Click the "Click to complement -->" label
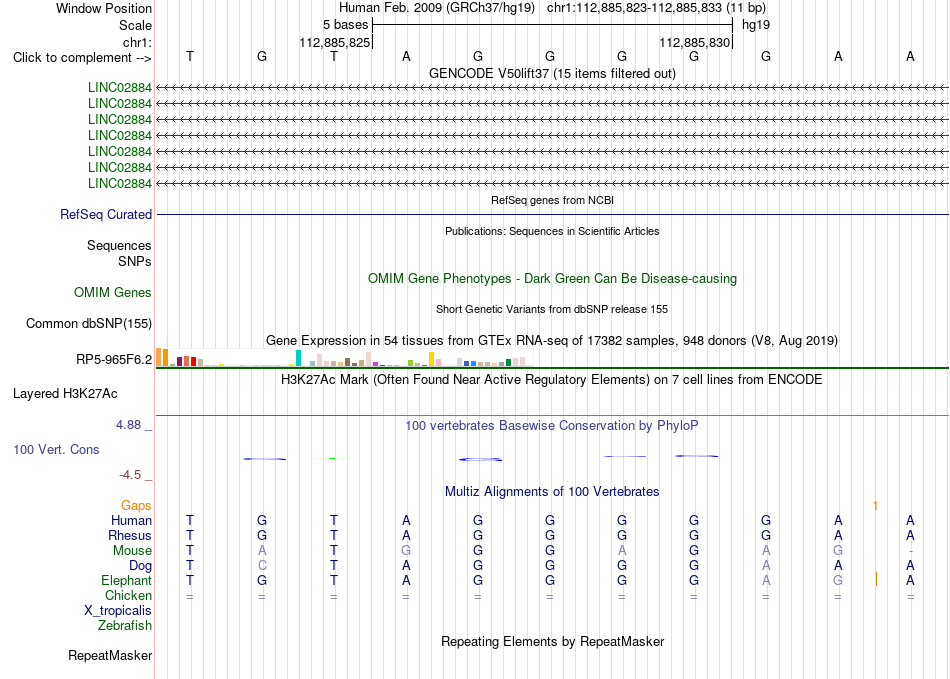950x679 pixels. pyautogui.click(x=82, y=58)
